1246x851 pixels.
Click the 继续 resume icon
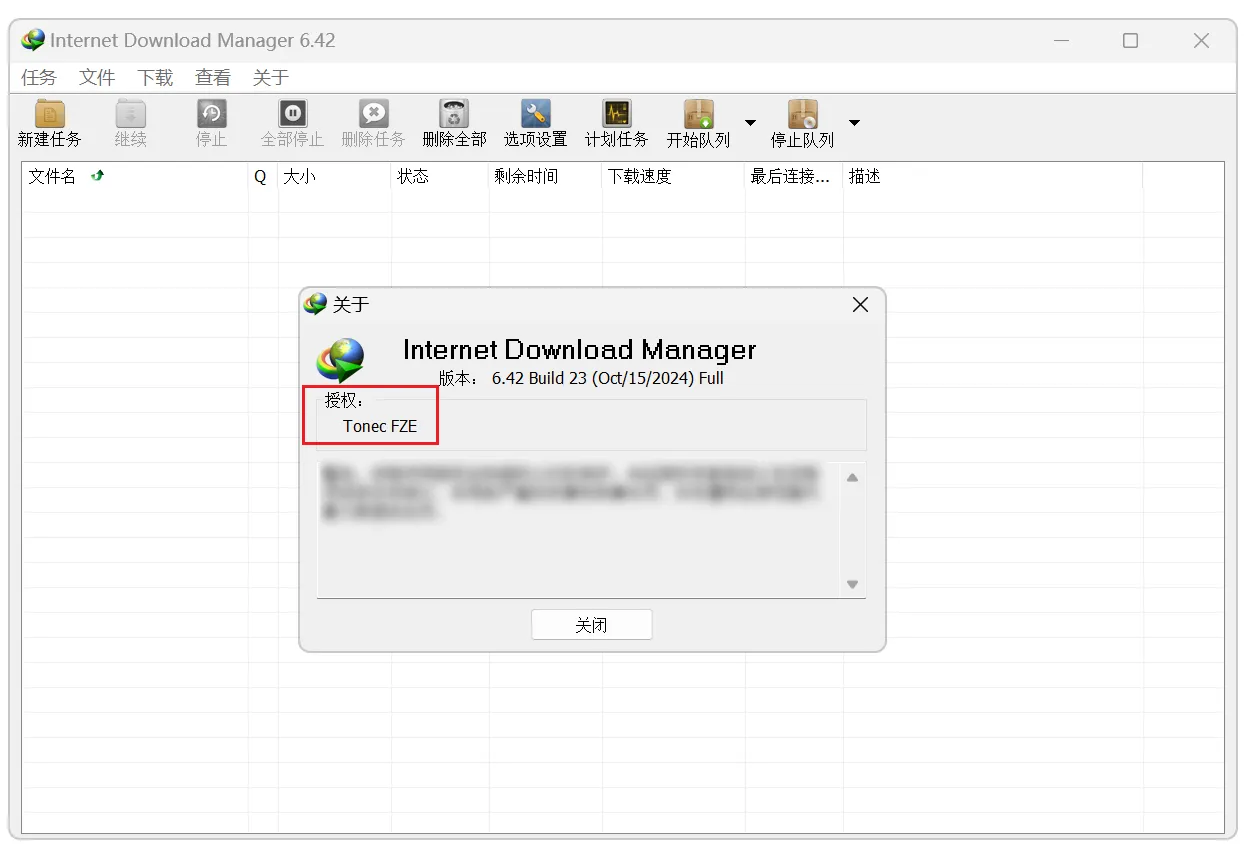(131, 113)
